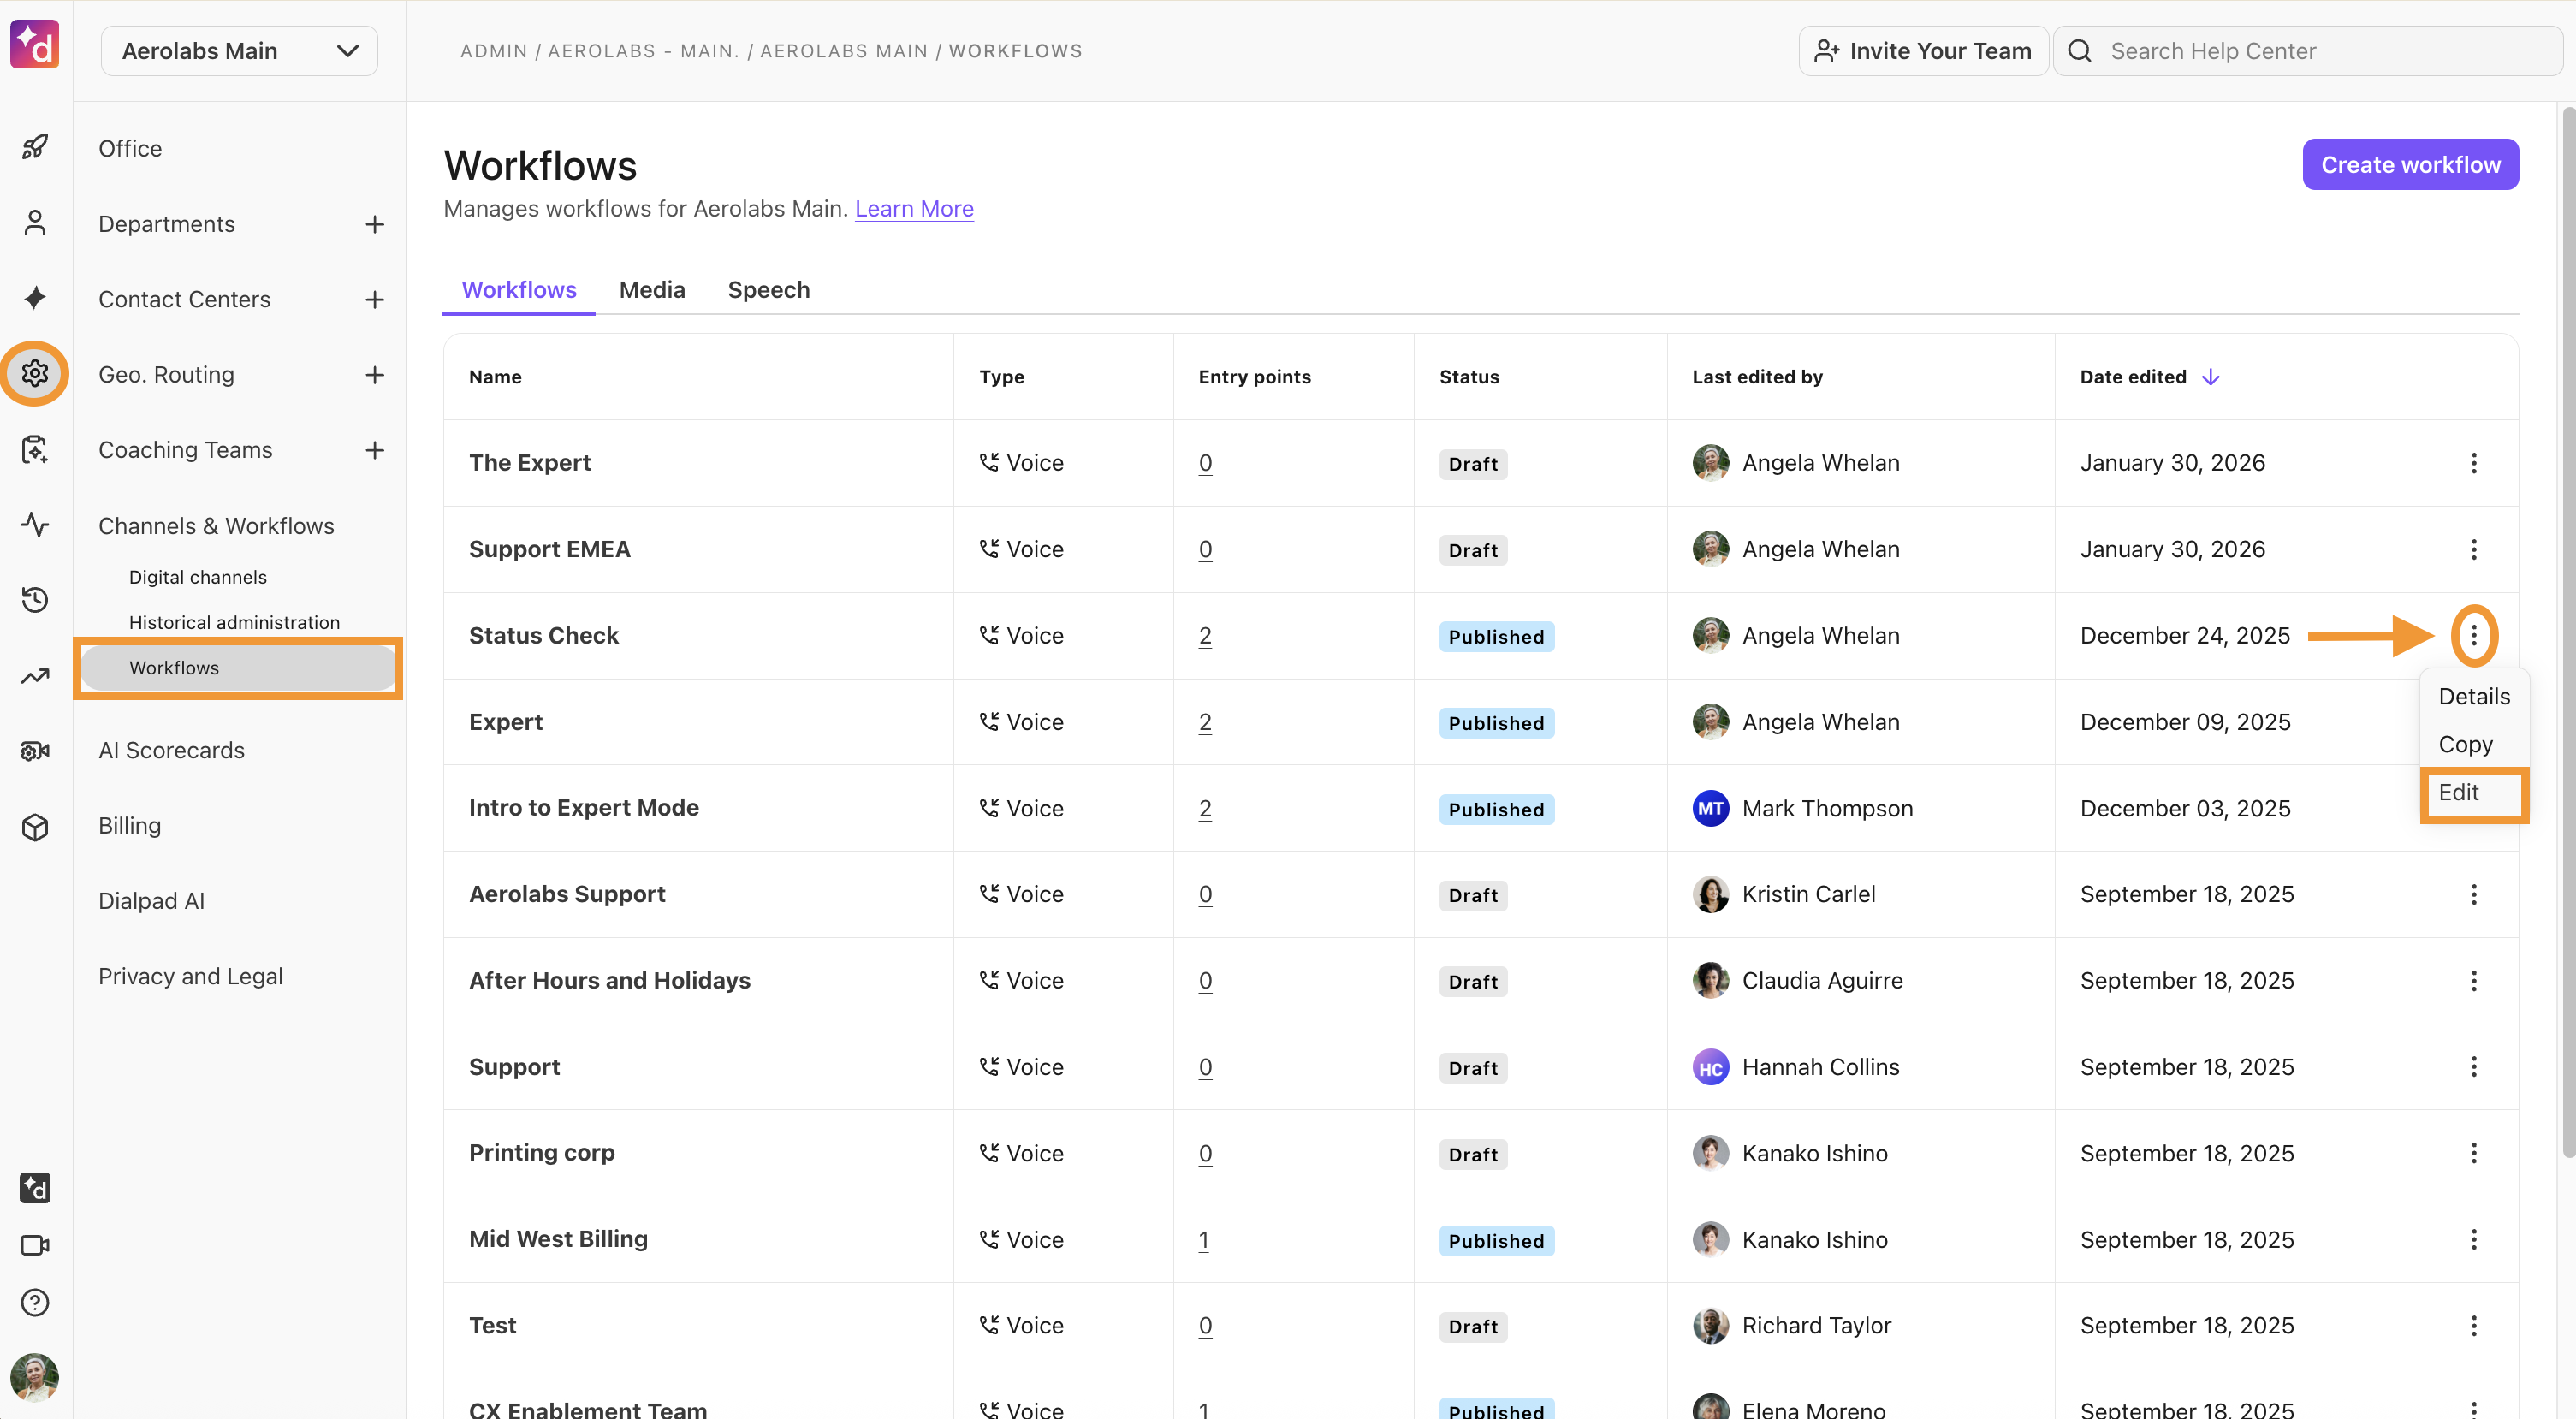Open entry points count for Status Check
The image size is (2576, 1419).
[x=1205, y=636]
